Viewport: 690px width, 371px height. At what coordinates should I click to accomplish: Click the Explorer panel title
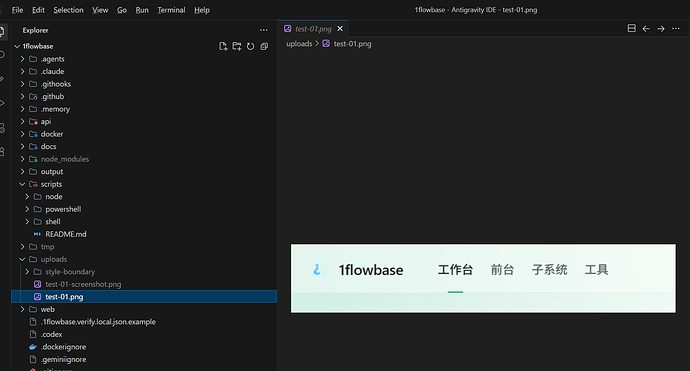point(35,30)
